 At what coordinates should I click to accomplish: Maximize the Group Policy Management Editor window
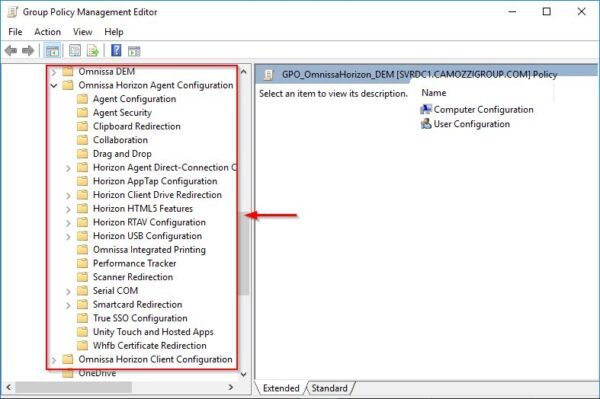547,11
